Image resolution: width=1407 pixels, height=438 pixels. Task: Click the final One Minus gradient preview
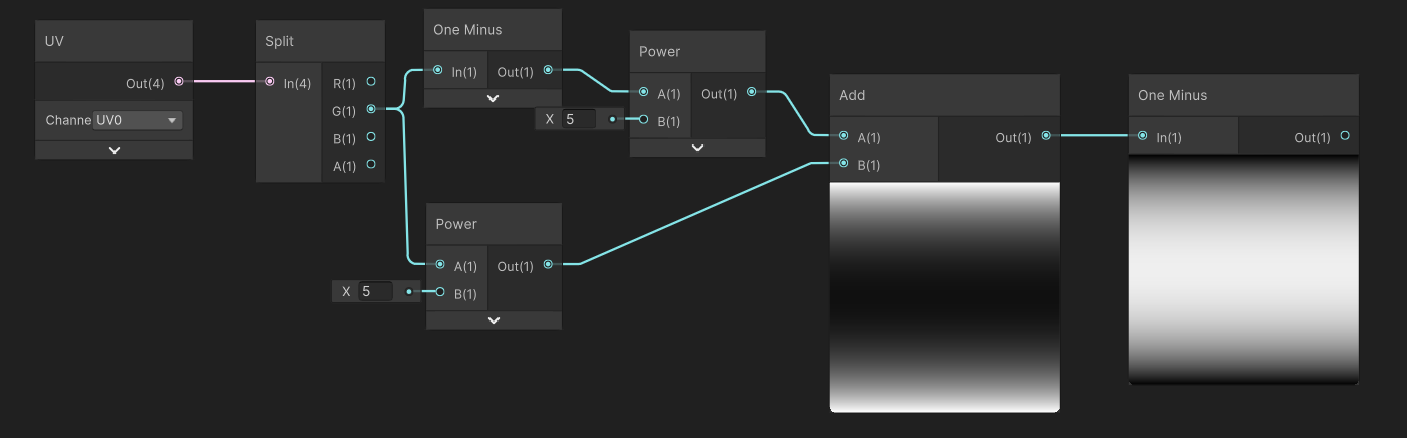[1244, 269]
